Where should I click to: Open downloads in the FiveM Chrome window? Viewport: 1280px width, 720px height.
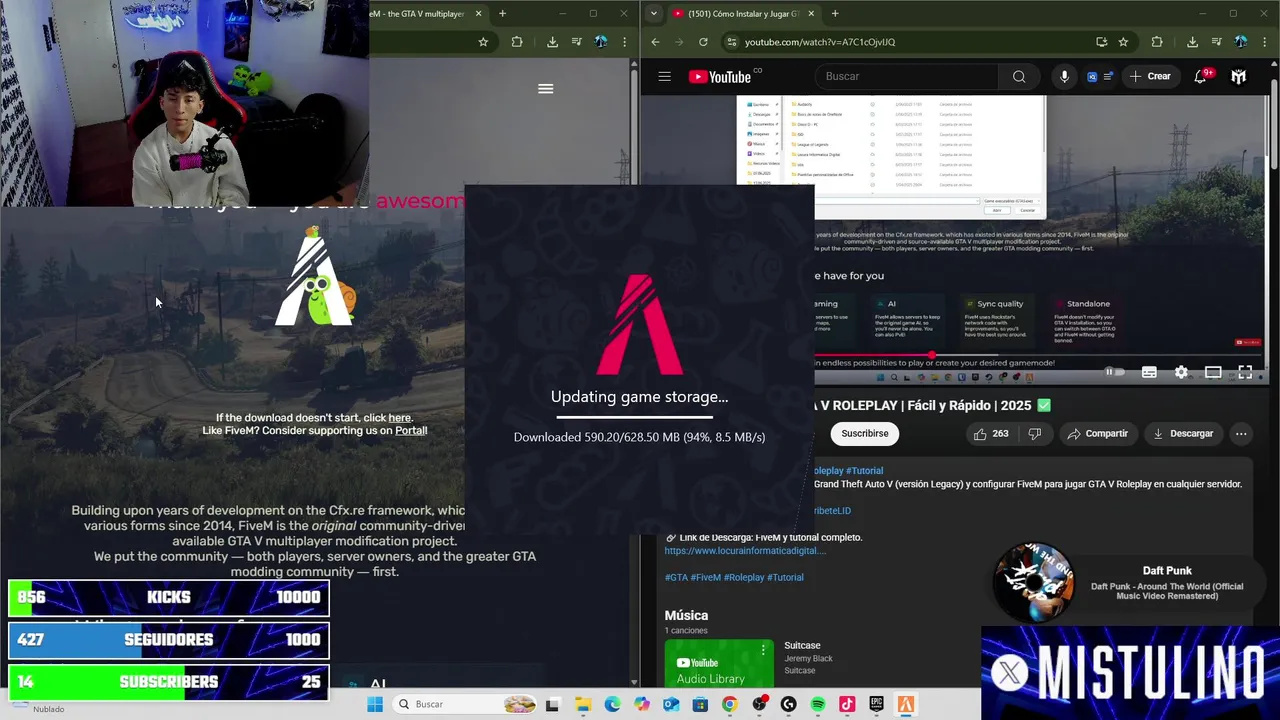point(552,42)
